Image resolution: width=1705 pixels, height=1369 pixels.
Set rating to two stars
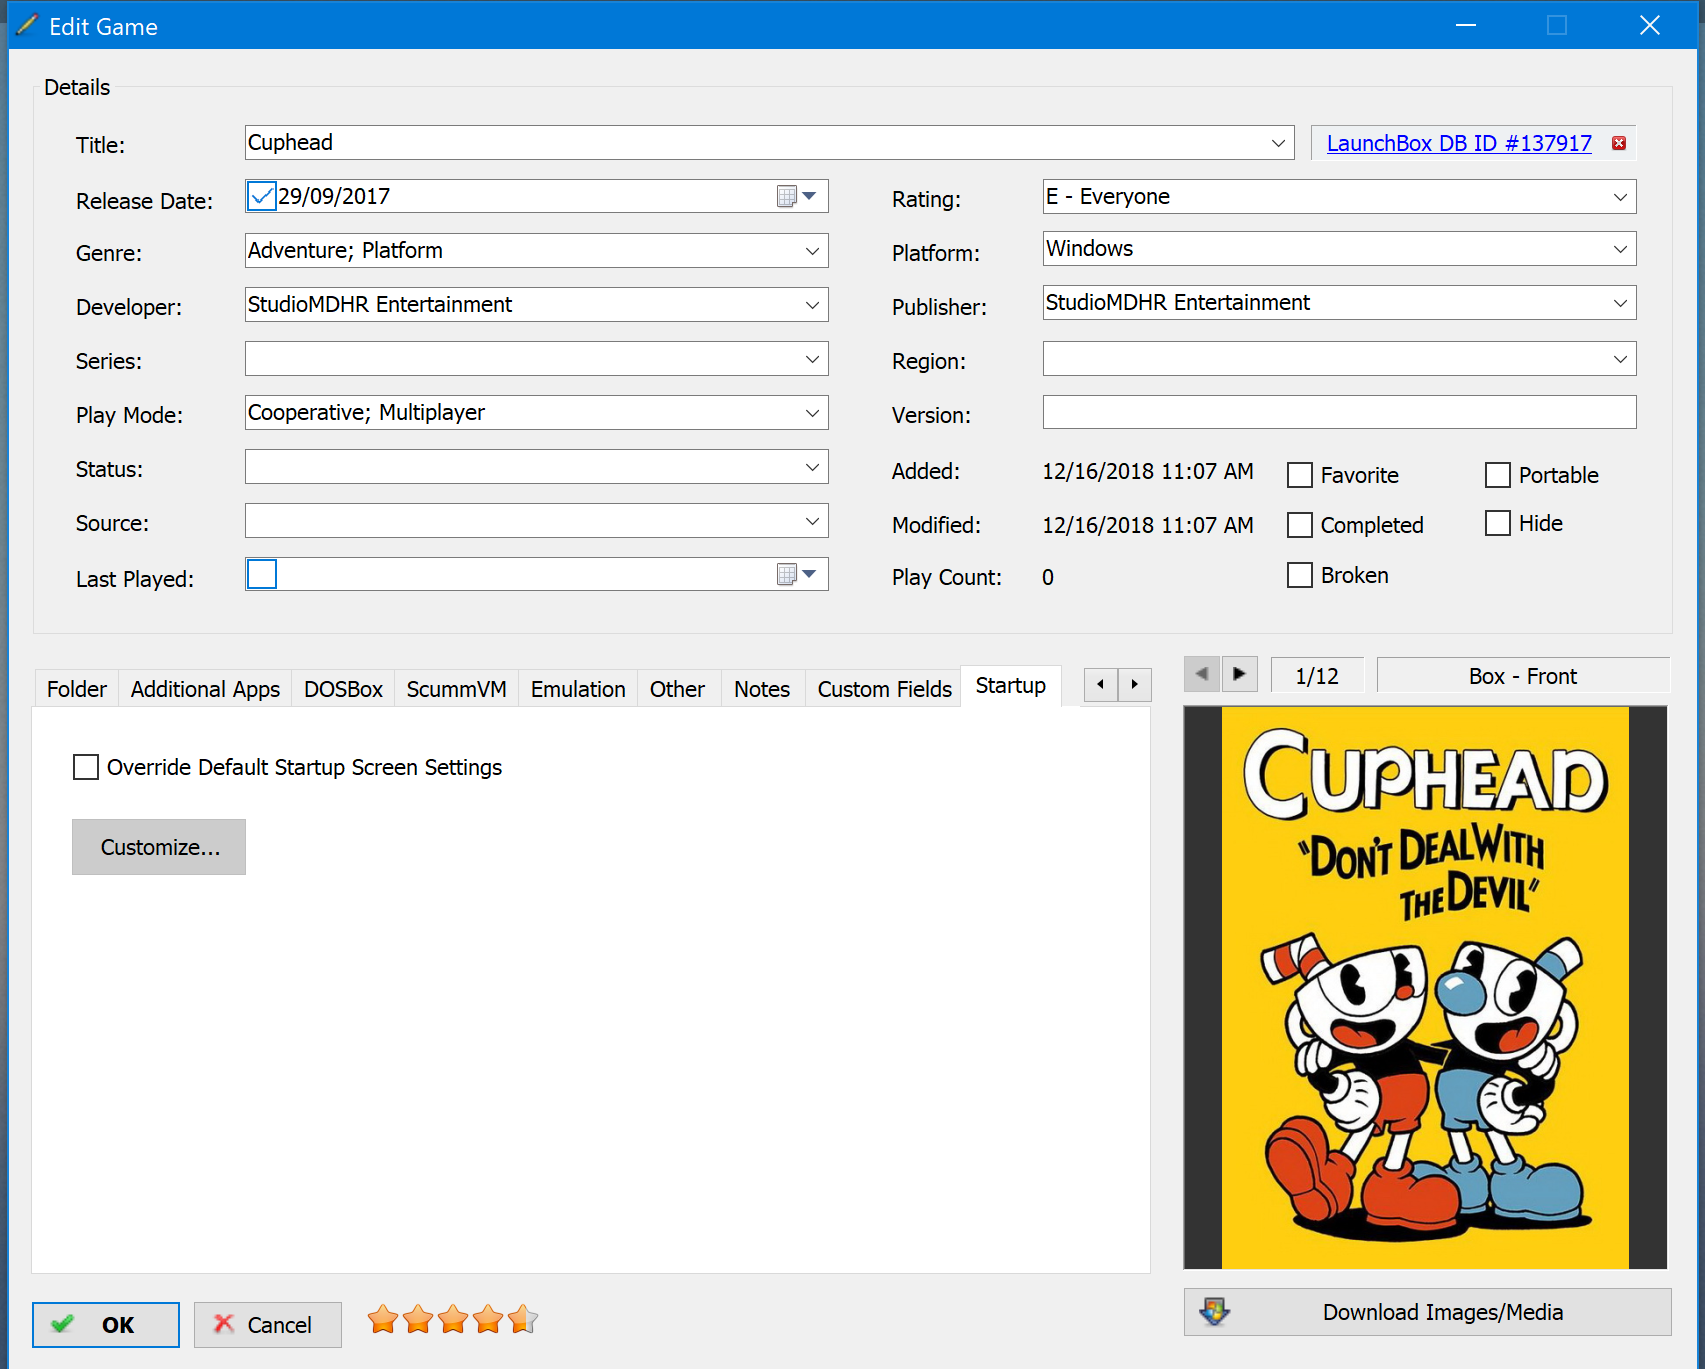tap(418, 1320)
